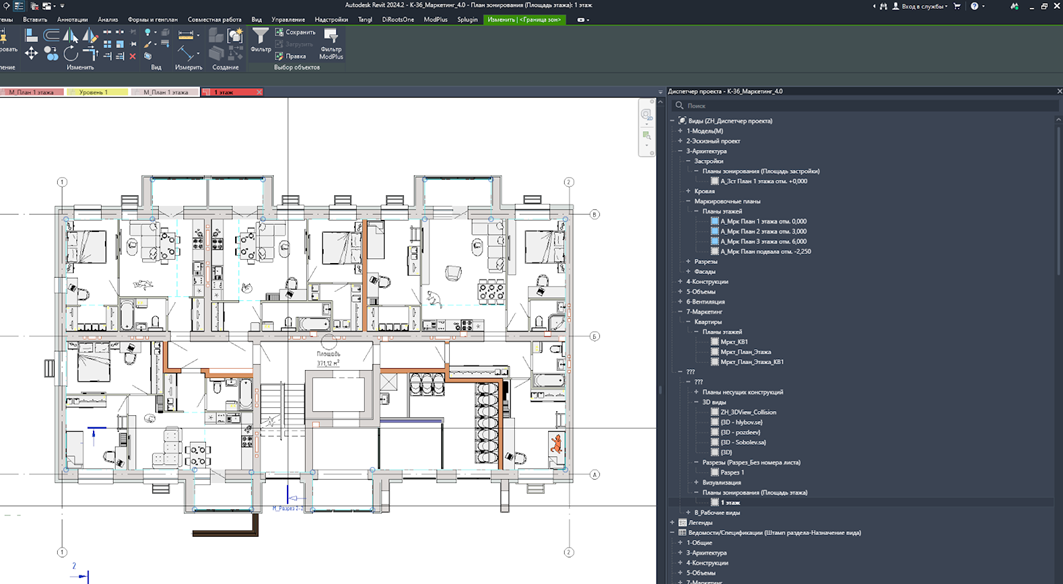The width and height of the screenshot is (1063, 584).
Task: Close the 1 этаж view tab
Action: (259, 92)
